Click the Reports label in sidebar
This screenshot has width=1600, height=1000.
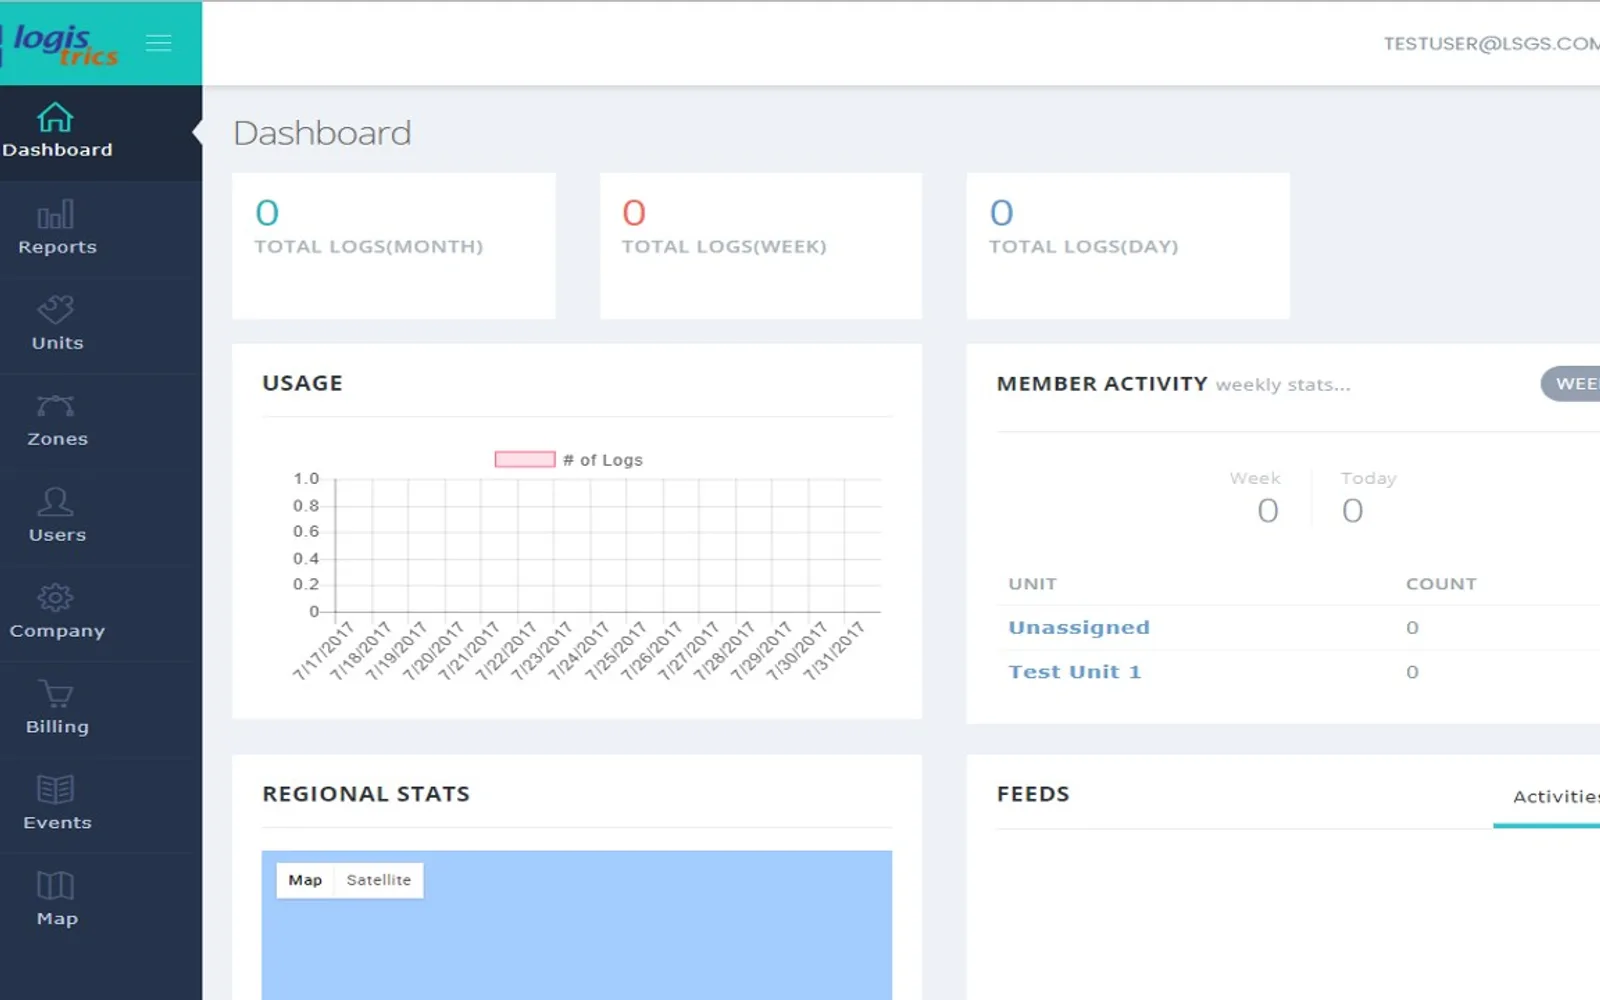point(57,247)
